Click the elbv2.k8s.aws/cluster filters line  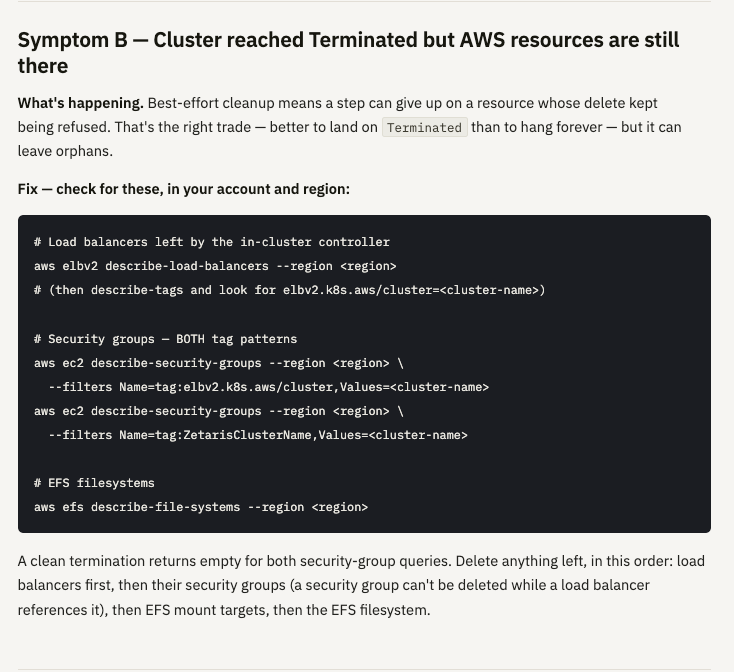pyautogui.click(x=269, y=387)
